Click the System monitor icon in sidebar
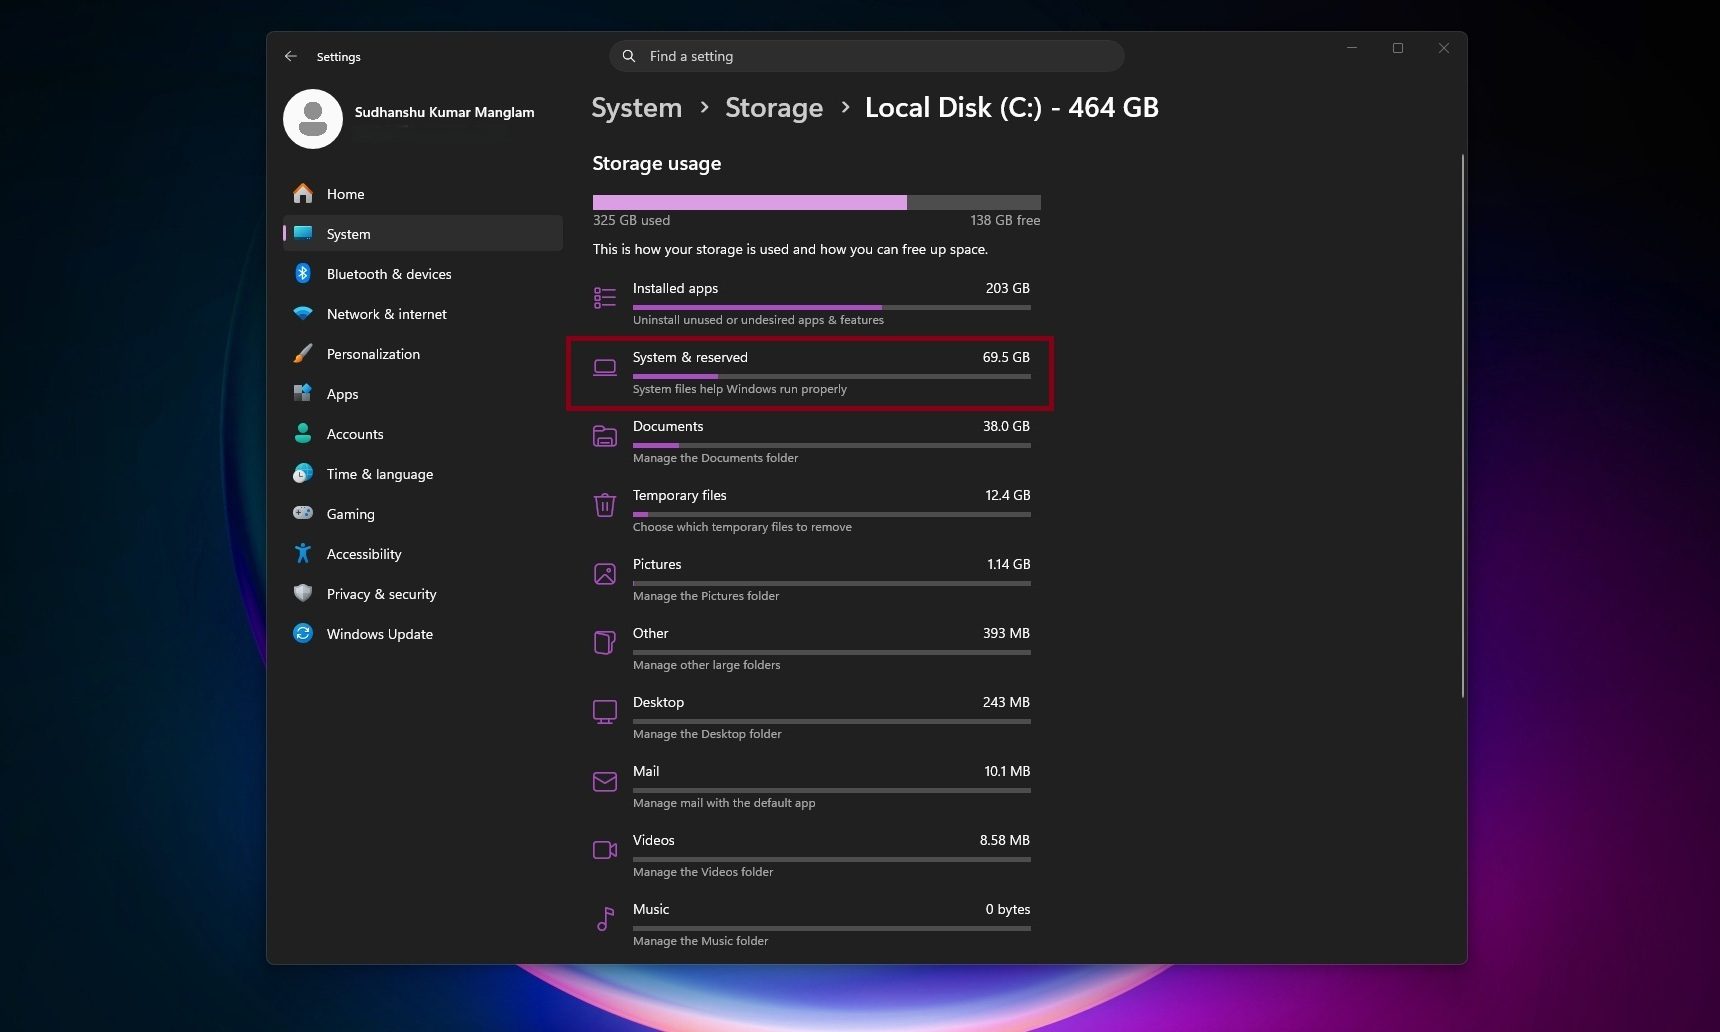The width and height of the screenshot is (1720, 1032). (303, 234)
